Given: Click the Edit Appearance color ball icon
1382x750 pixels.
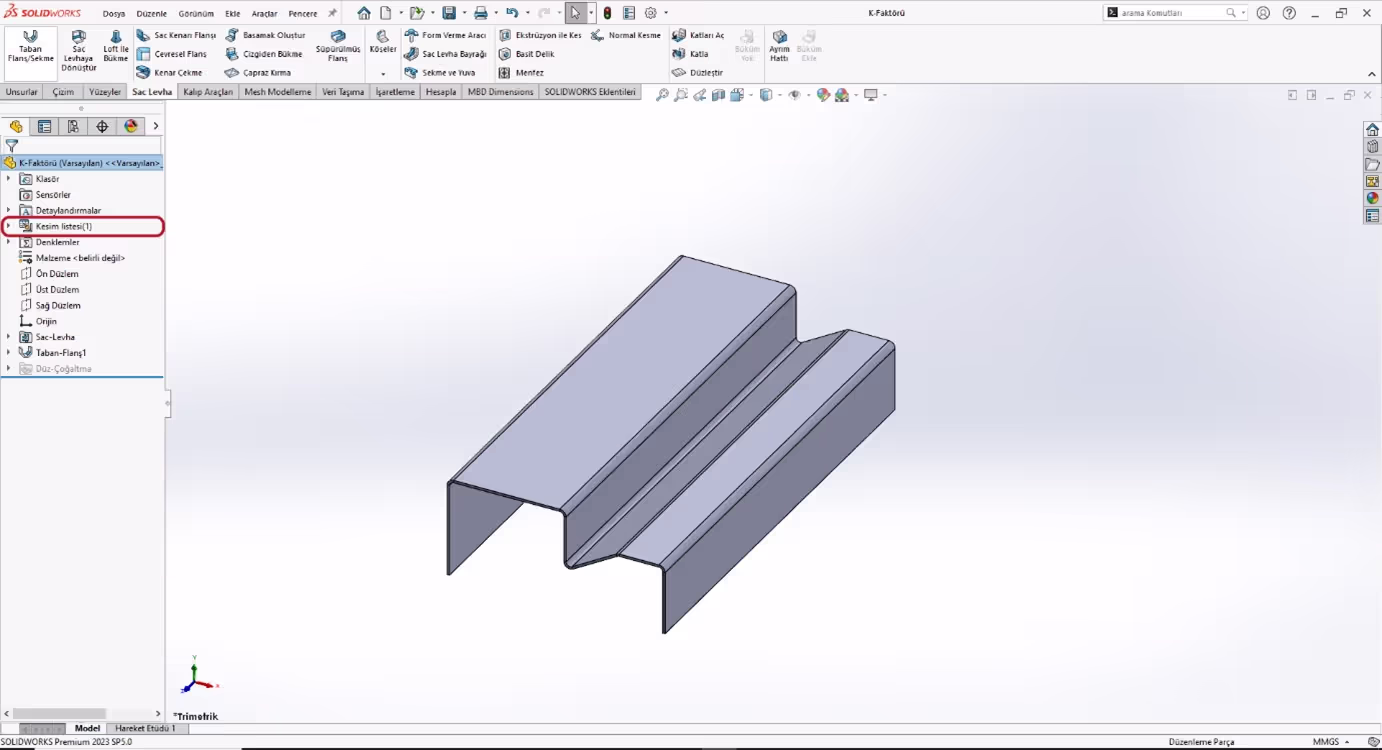Looking at the screenshot, I should coord(823,95).
